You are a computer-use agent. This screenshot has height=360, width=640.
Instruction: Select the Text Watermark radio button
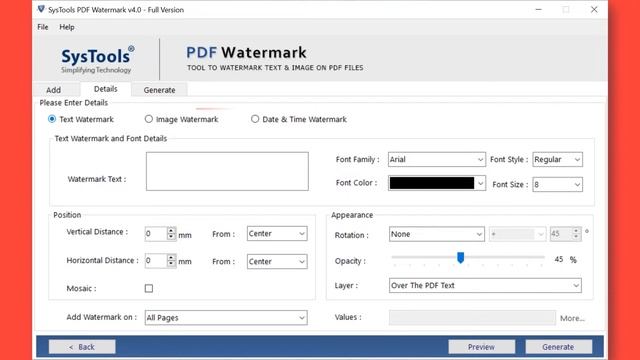pos(52,119)
